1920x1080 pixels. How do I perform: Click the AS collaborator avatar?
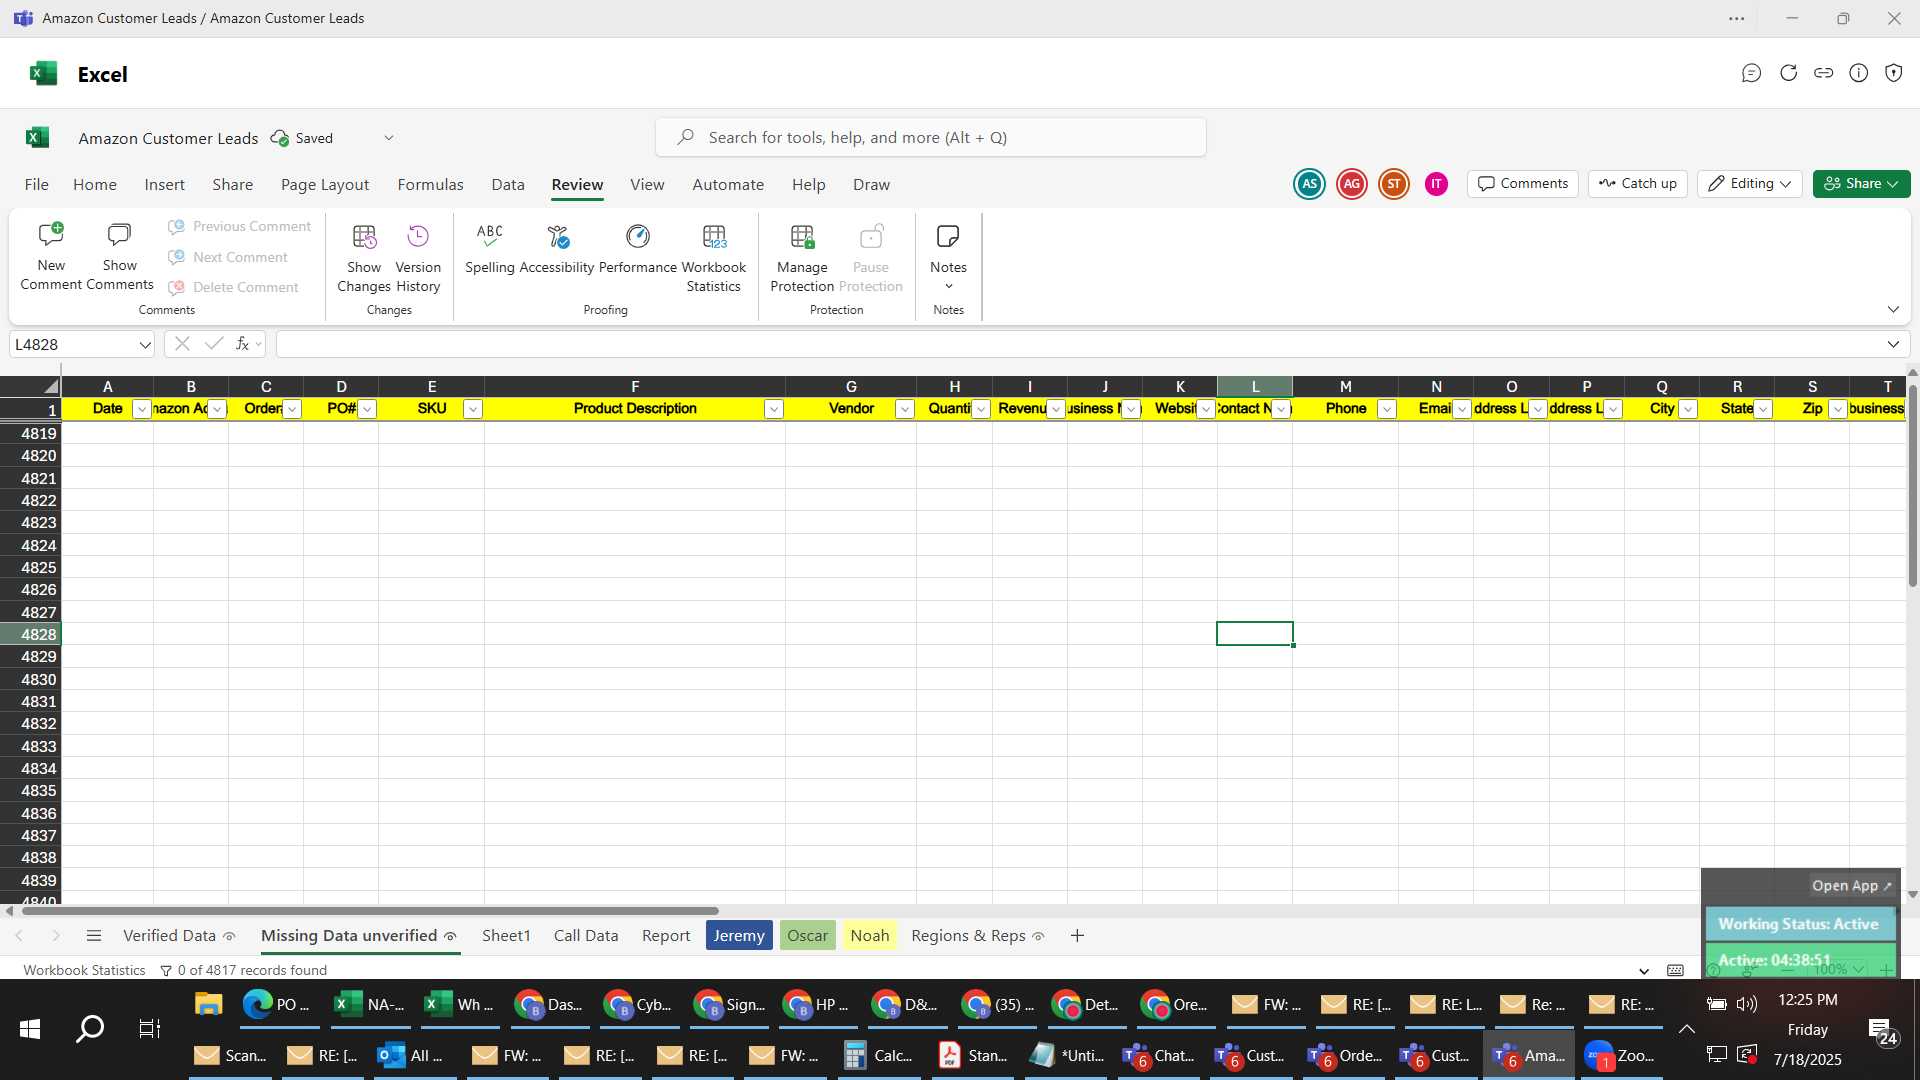1309,184
